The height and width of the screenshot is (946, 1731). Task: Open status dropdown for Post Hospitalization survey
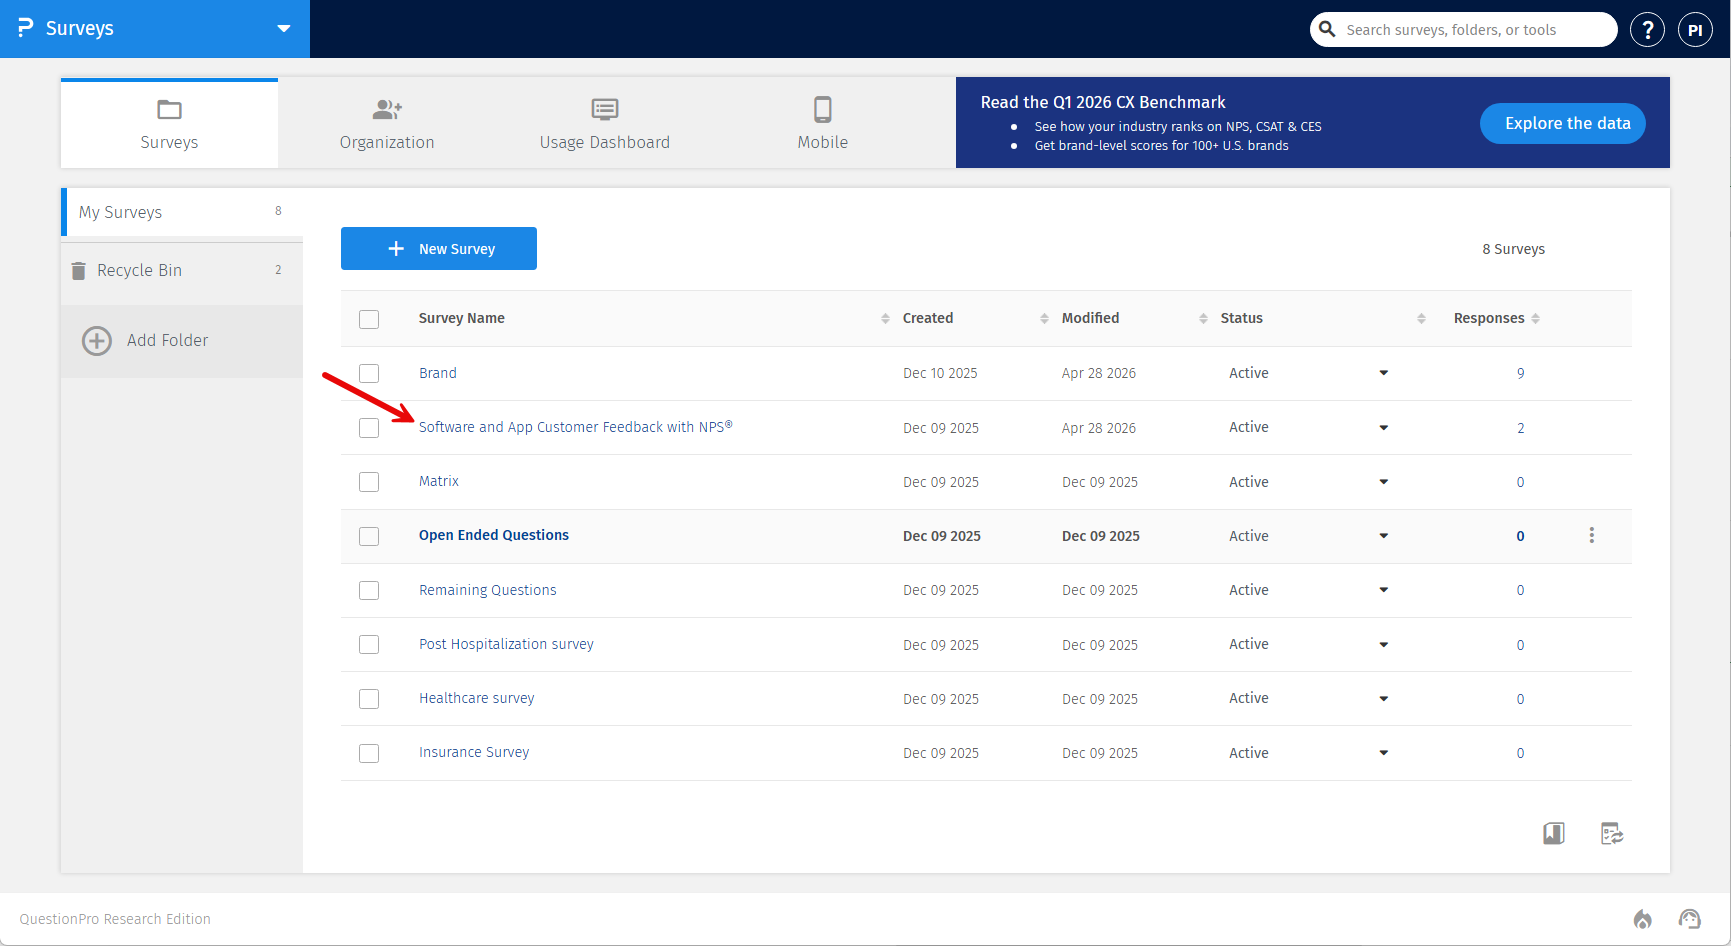click(x=1384, y=645)
